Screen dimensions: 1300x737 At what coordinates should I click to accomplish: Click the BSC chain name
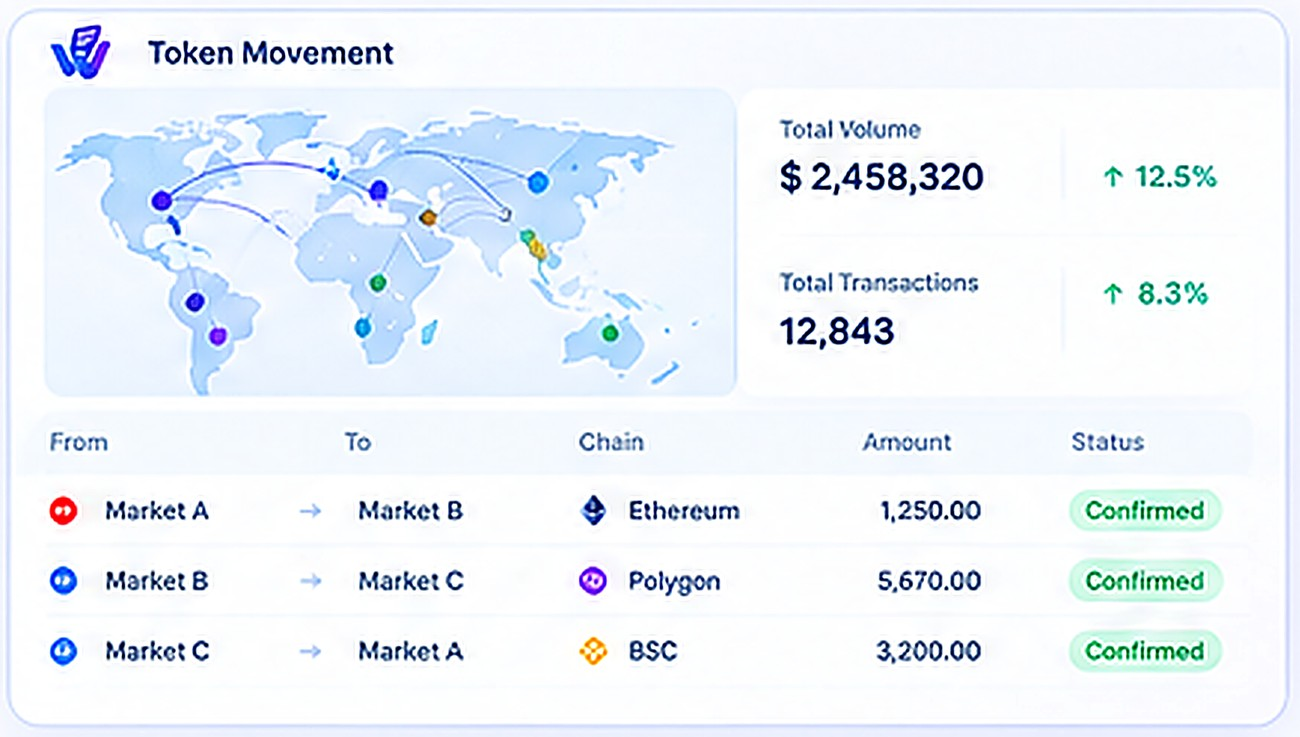[653, 652]
